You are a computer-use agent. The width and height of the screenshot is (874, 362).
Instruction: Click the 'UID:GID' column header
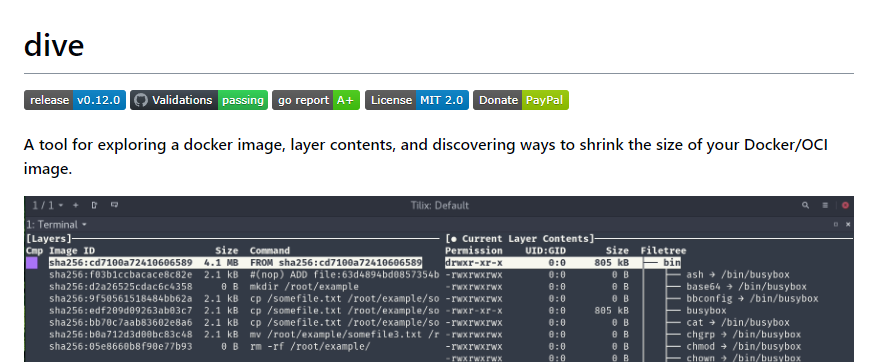coord(545,251)
